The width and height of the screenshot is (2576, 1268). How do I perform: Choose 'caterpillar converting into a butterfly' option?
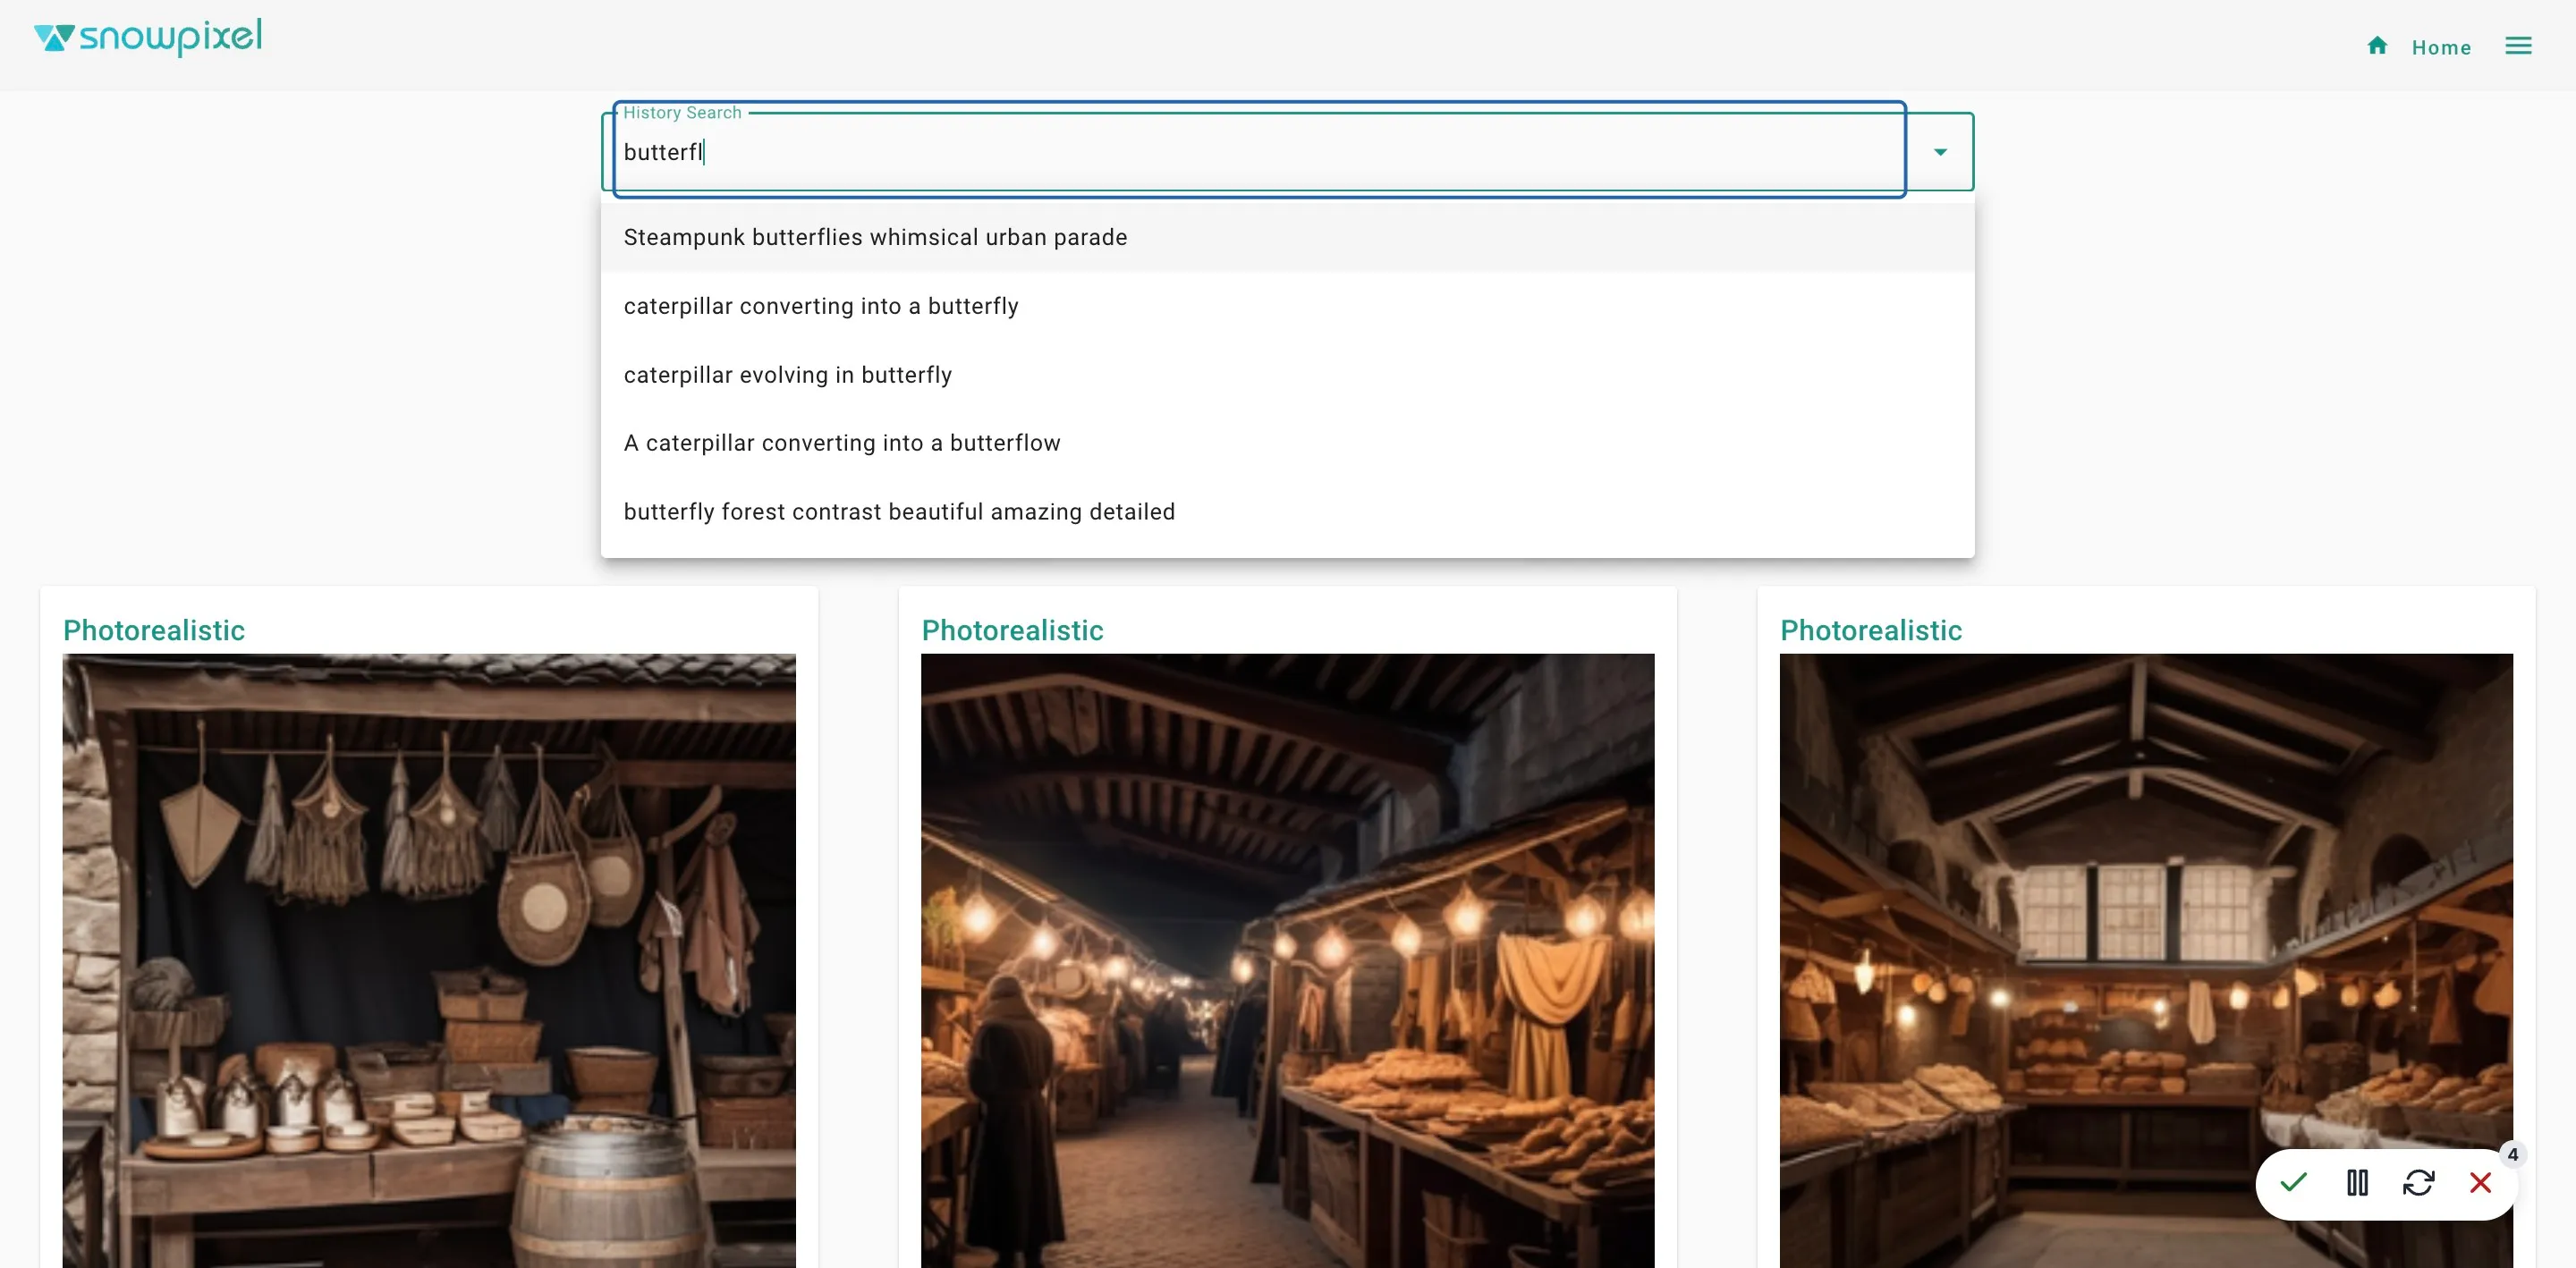[x=820, y=306]
